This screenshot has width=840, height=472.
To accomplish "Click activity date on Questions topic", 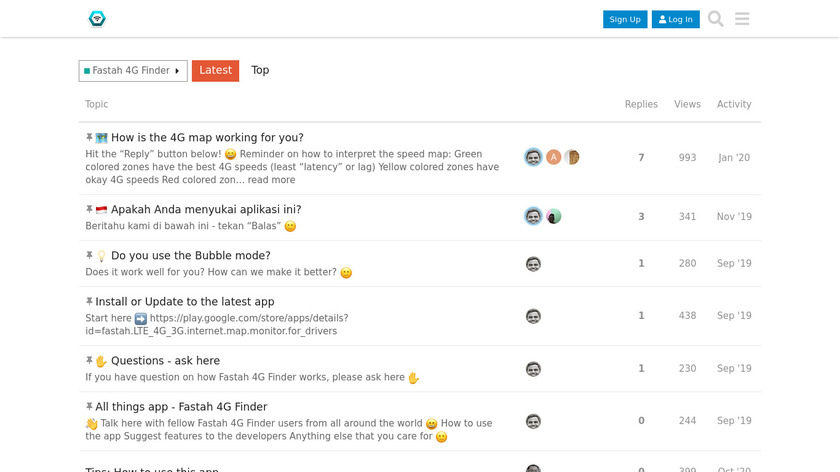I will point(734,368).
